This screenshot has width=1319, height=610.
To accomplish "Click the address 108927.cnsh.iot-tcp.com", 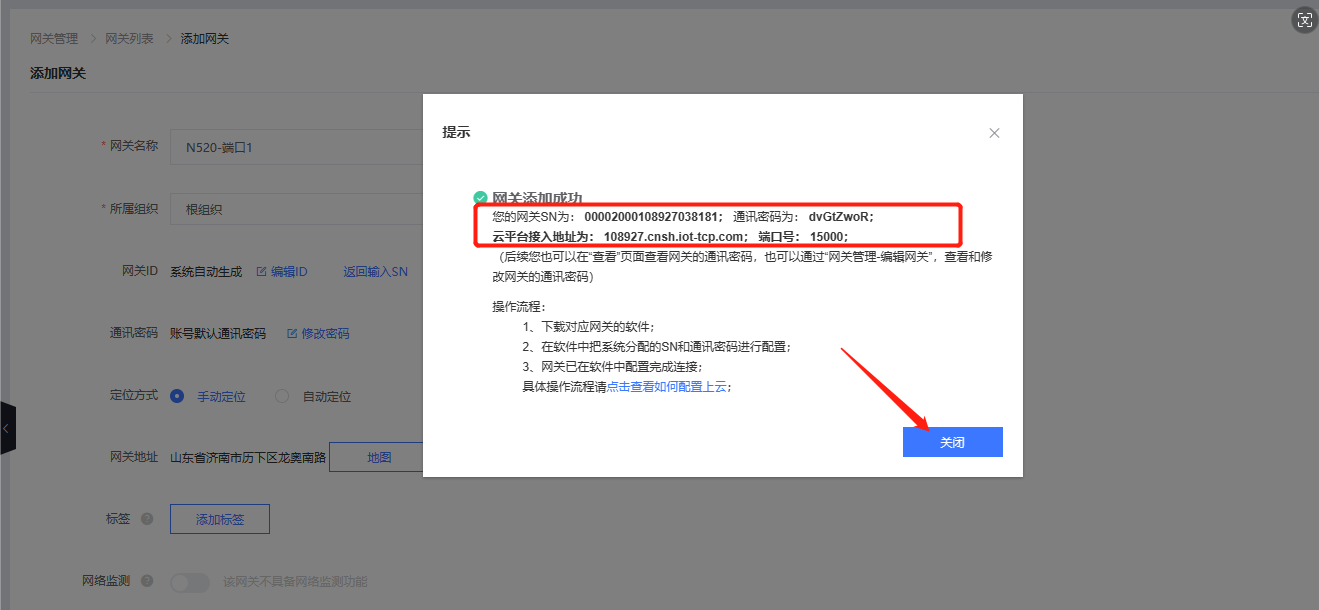I will (x=674, y=237).
